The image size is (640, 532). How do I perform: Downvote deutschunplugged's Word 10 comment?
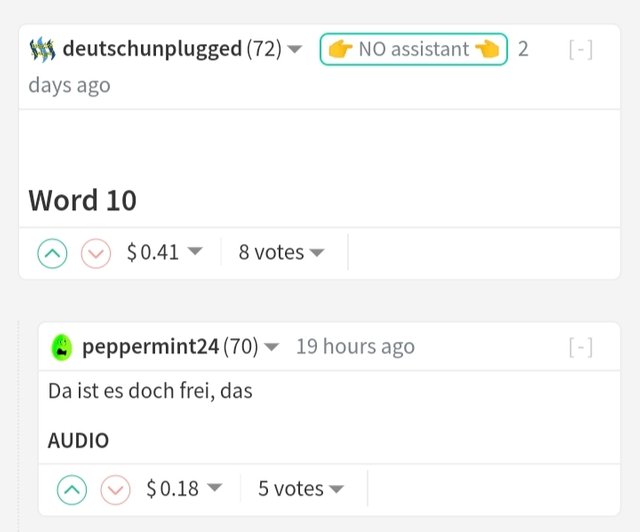pyautogui.click(x=96, y=253)
